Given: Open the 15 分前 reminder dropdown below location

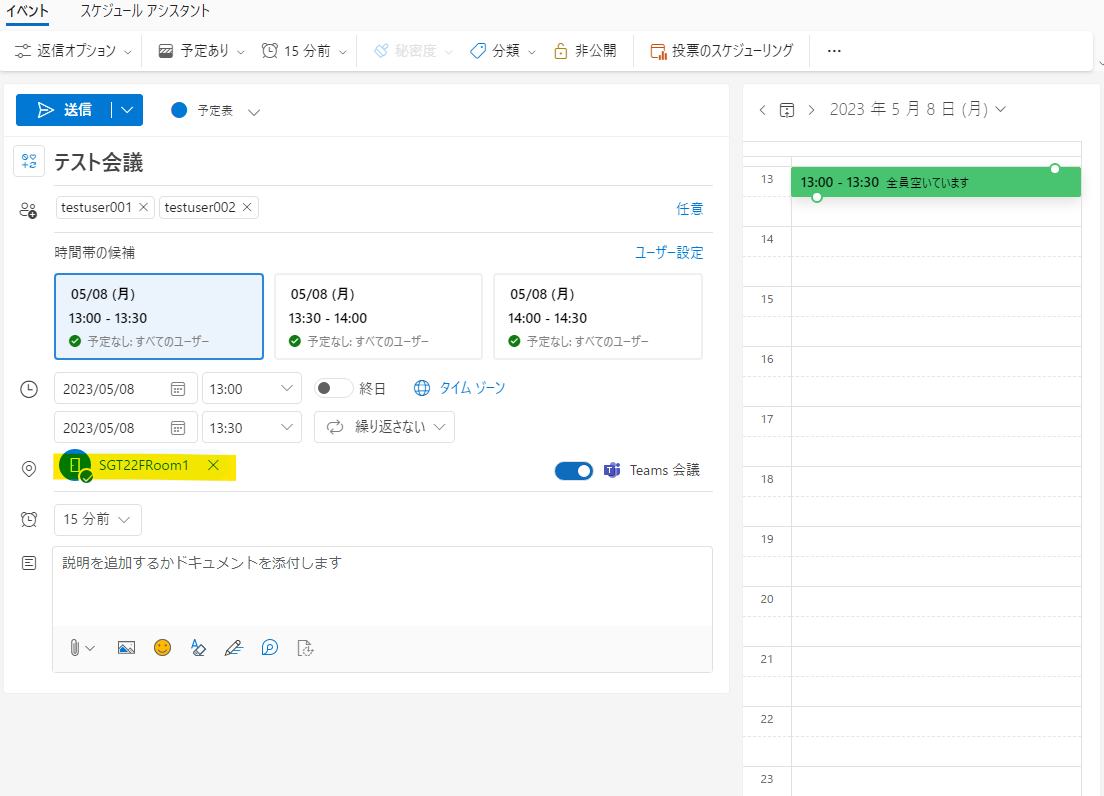Looking at the screenshot, I should pyautogui.click(x=98, y=519).
